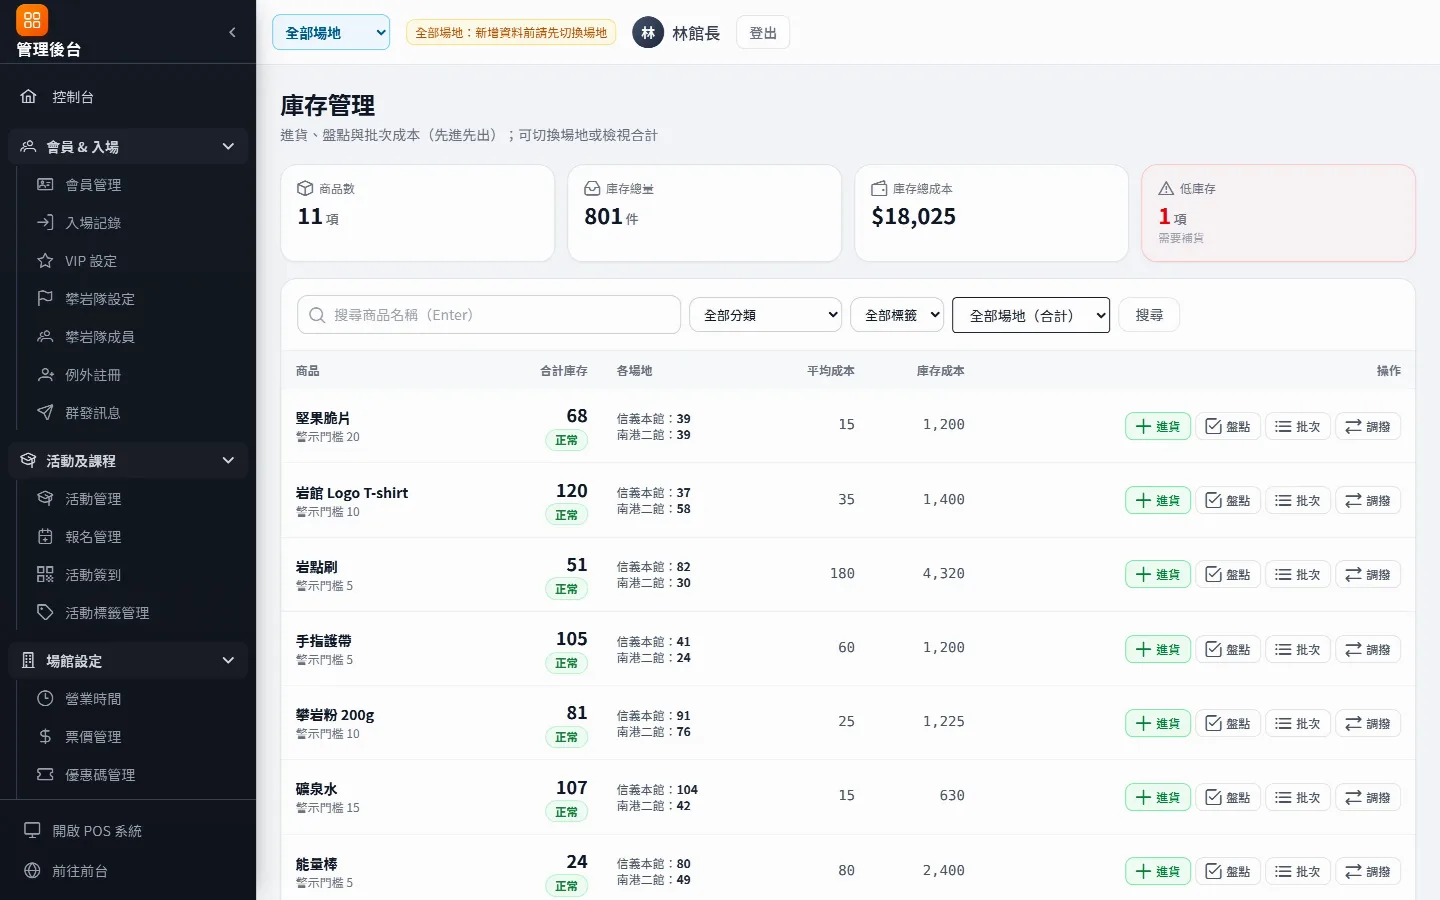
Task: Click 進貨 for 堅果脆片
Action: click(1158, 426)
